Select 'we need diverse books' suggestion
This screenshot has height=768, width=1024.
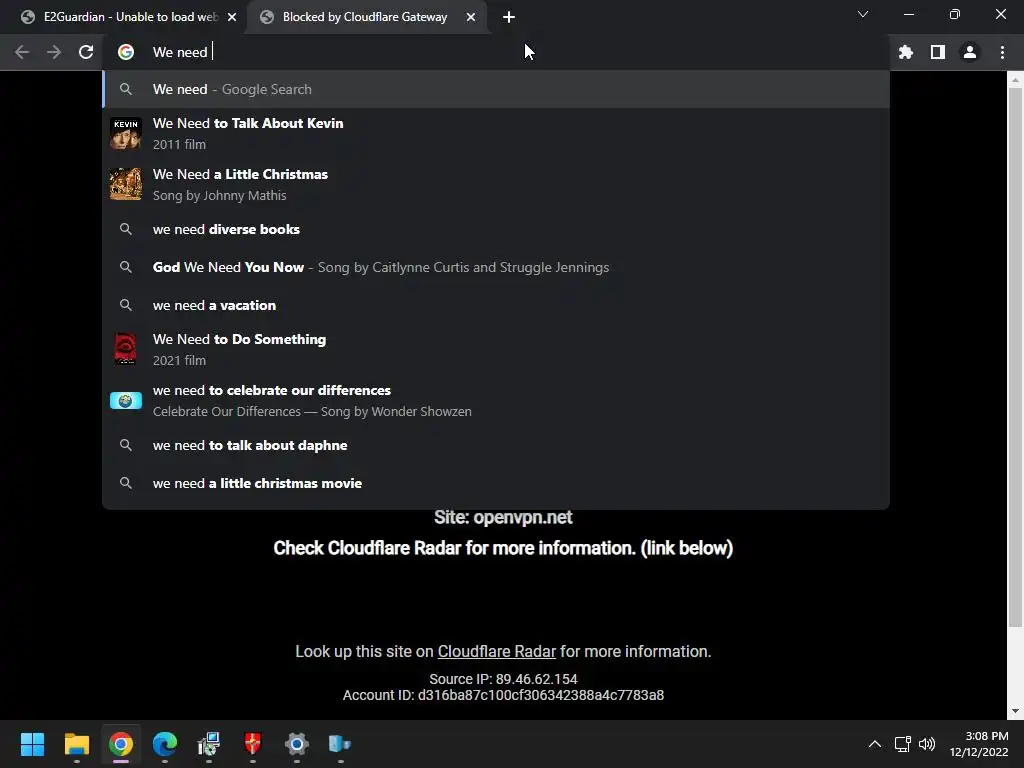click(x=496, y=229)
